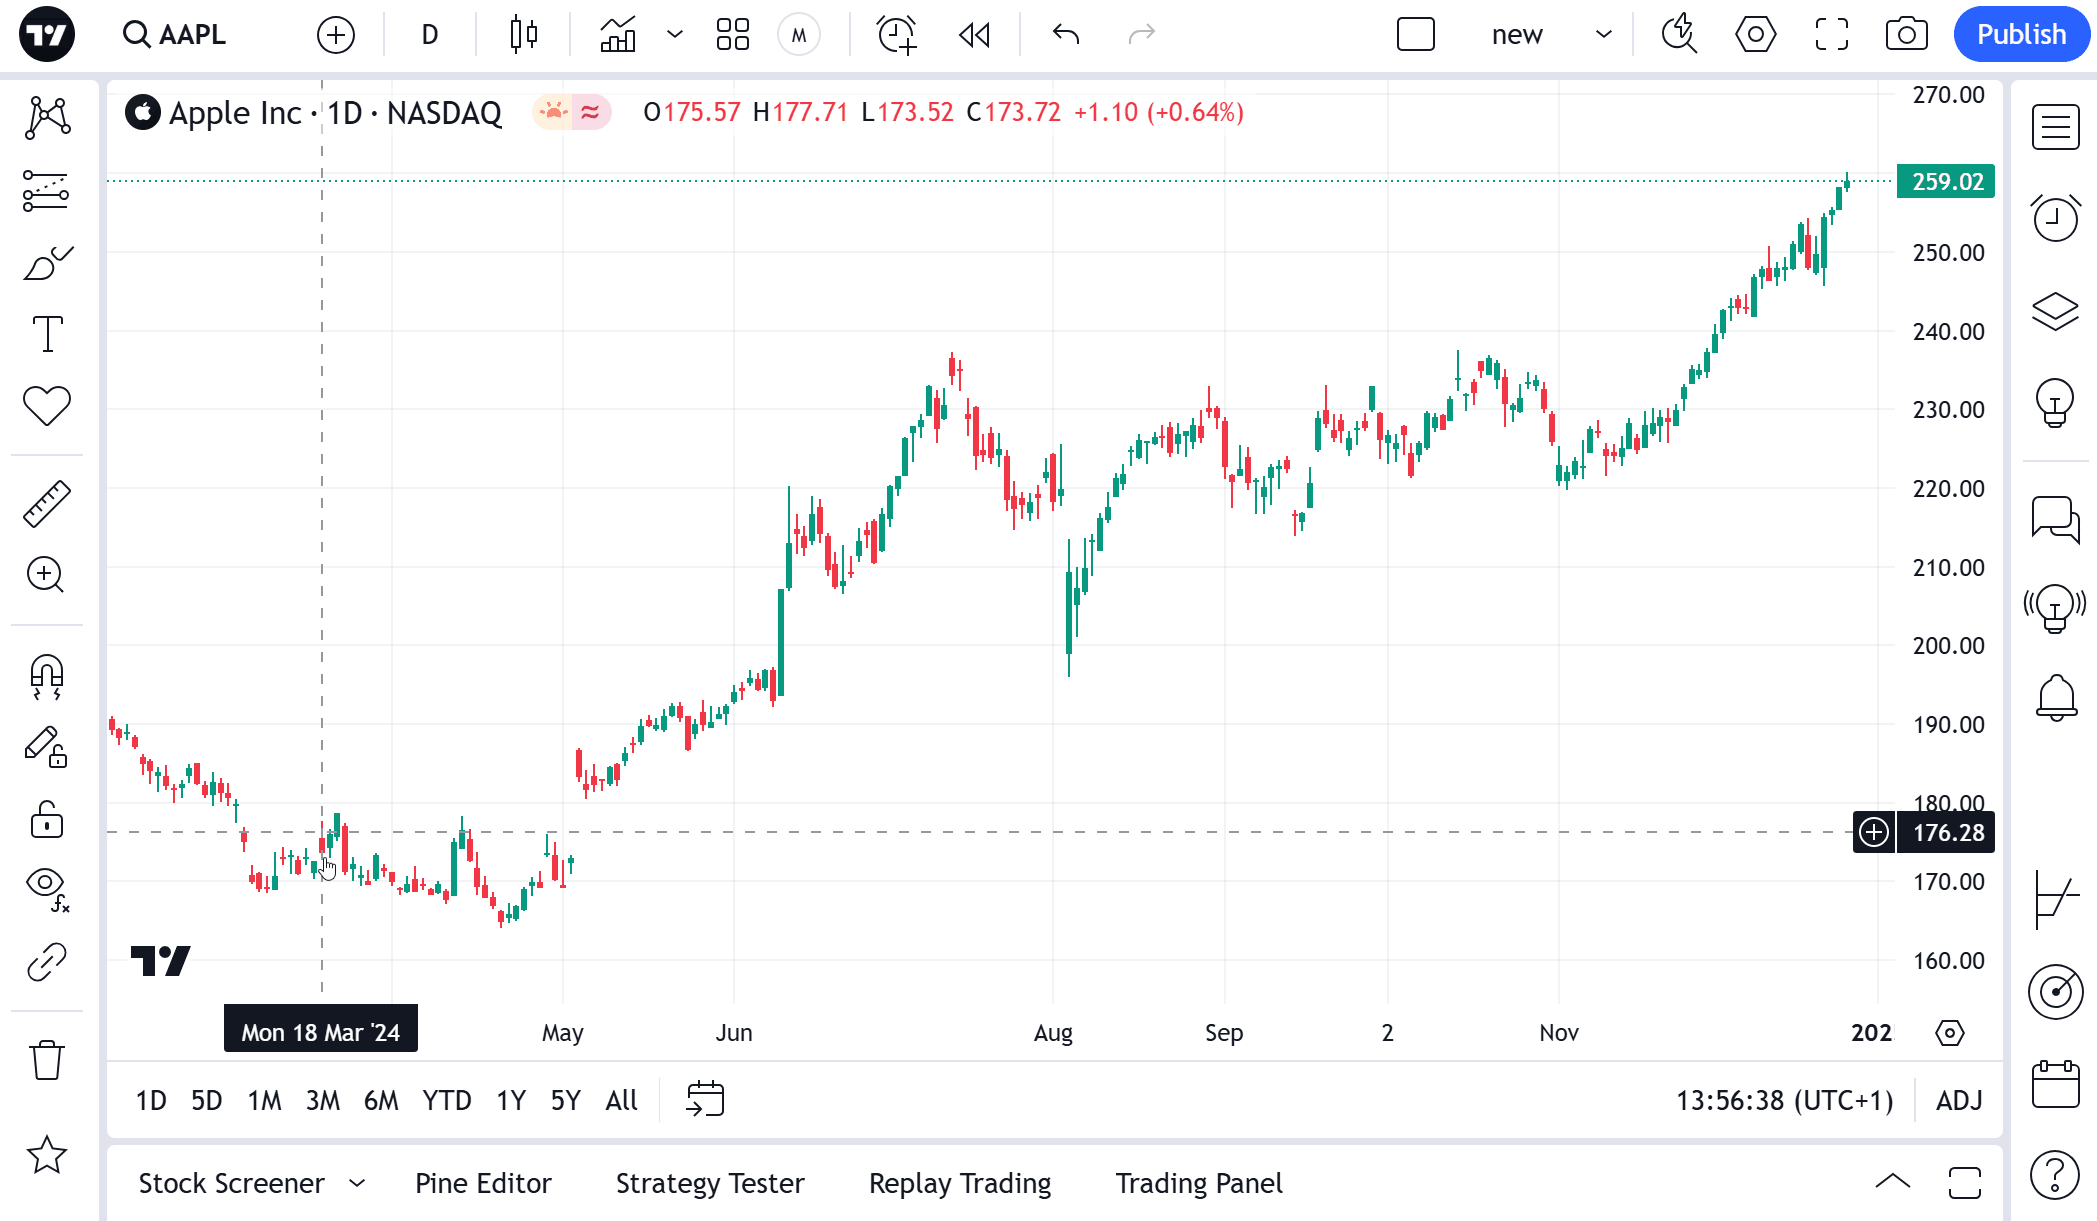Open the Alerts alarm clock panel
This screenshot has height=1221, width=2097.
(2055, 218)
